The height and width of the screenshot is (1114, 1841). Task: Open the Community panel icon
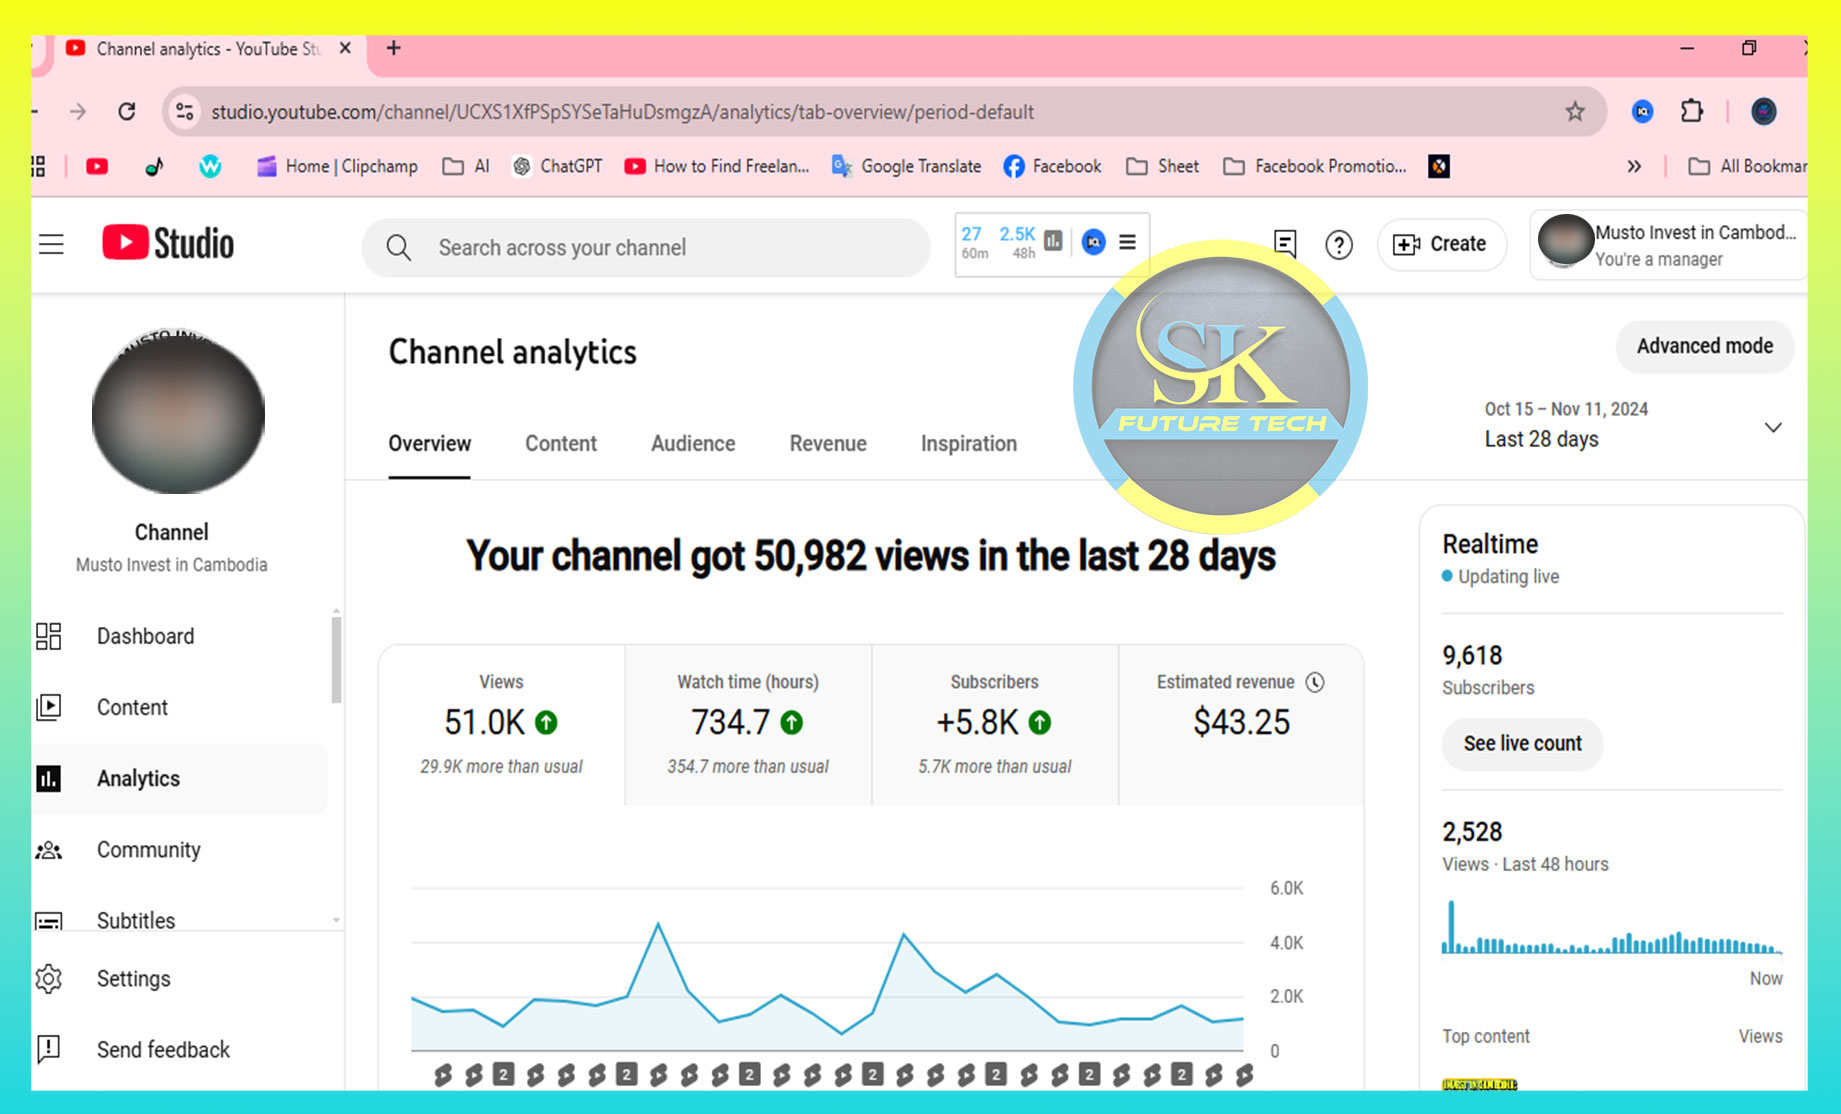[49, 849]
